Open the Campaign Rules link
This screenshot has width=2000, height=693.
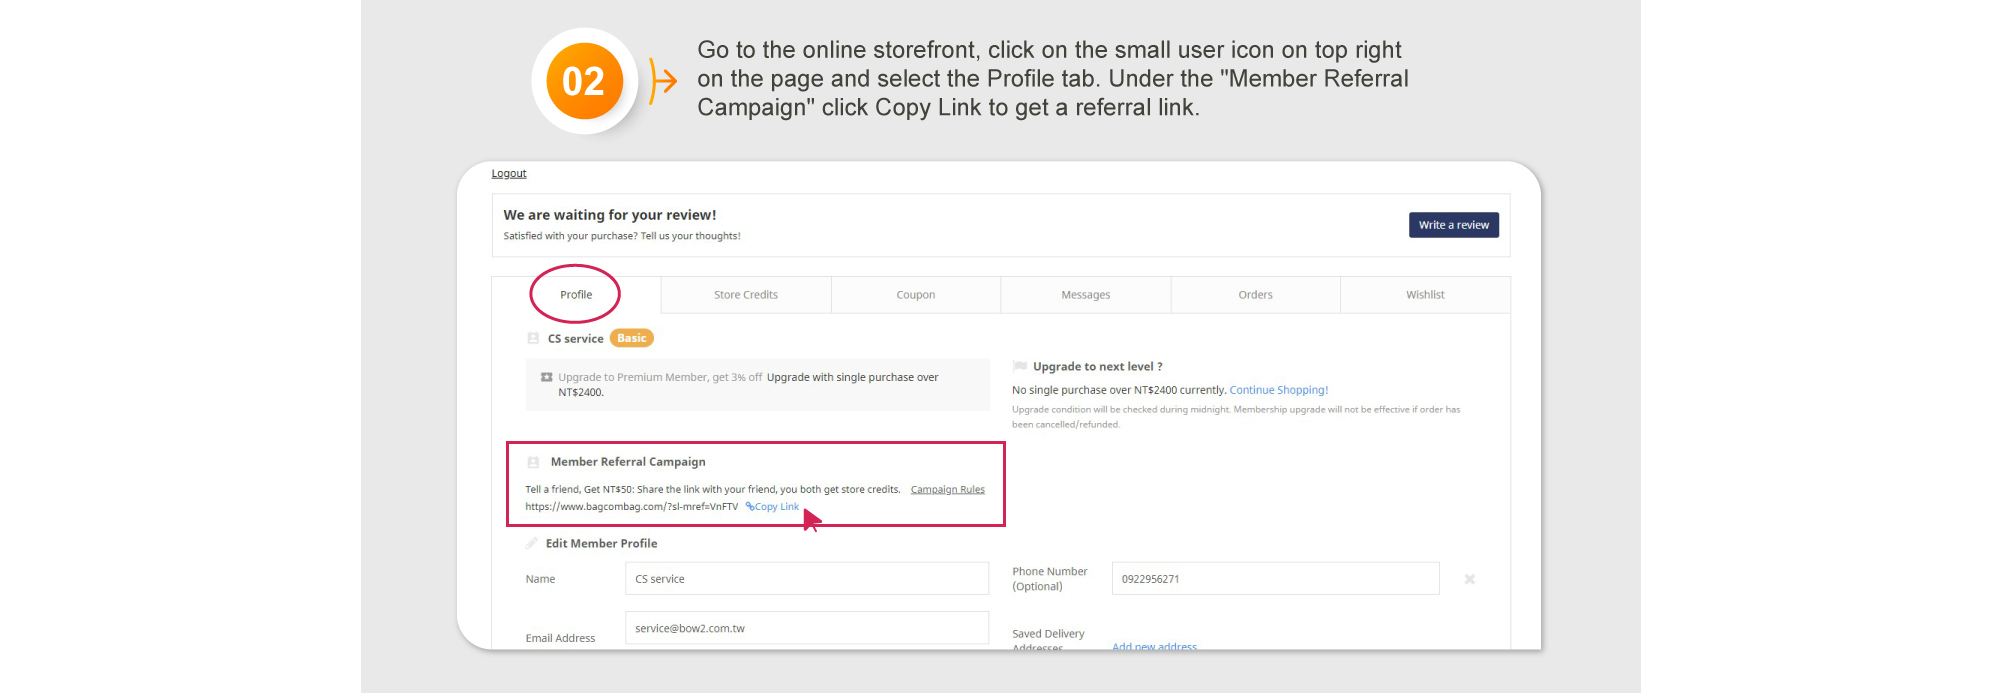coord(947,490)
